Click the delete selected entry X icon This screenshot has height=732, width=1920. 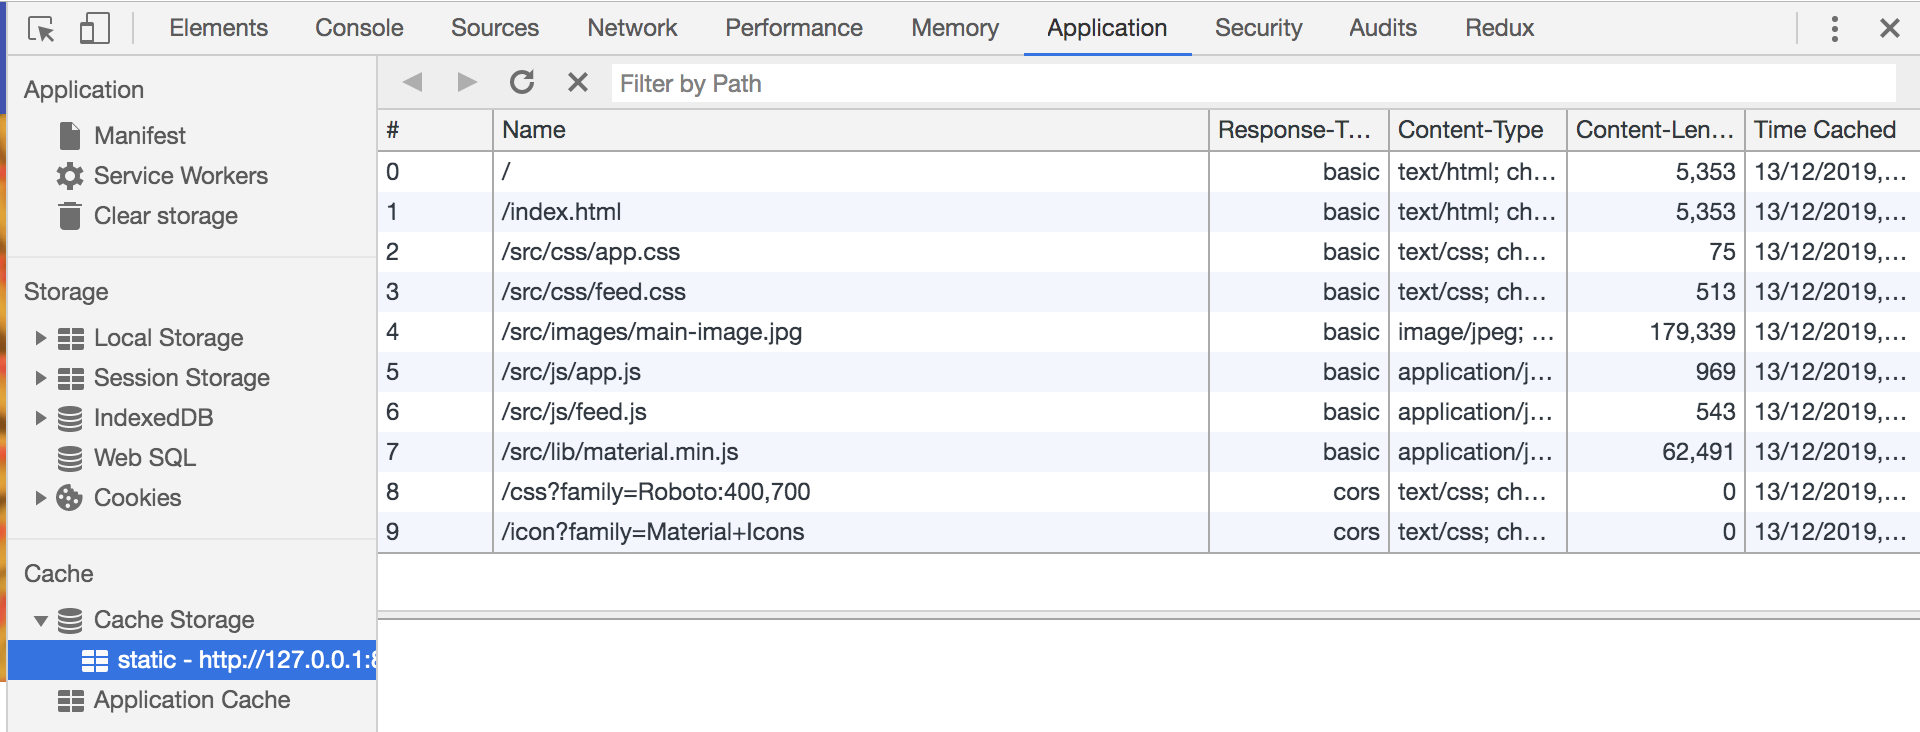(x=577, y=83)
